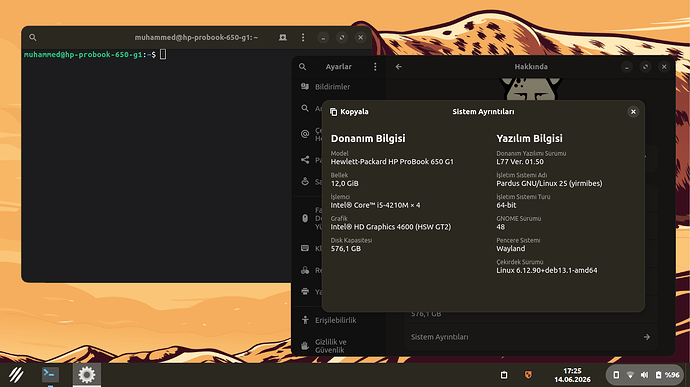
Task: Click the Erişilebilirlik accessibility icon
Action: tap(305, 320)
